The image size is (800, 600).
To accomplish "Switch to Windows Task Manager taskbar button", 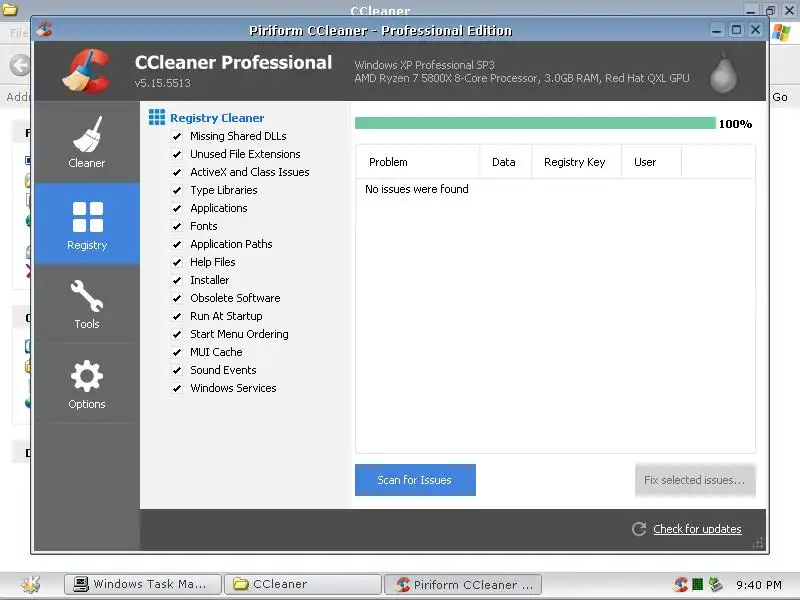I will (x=143, y=584).
